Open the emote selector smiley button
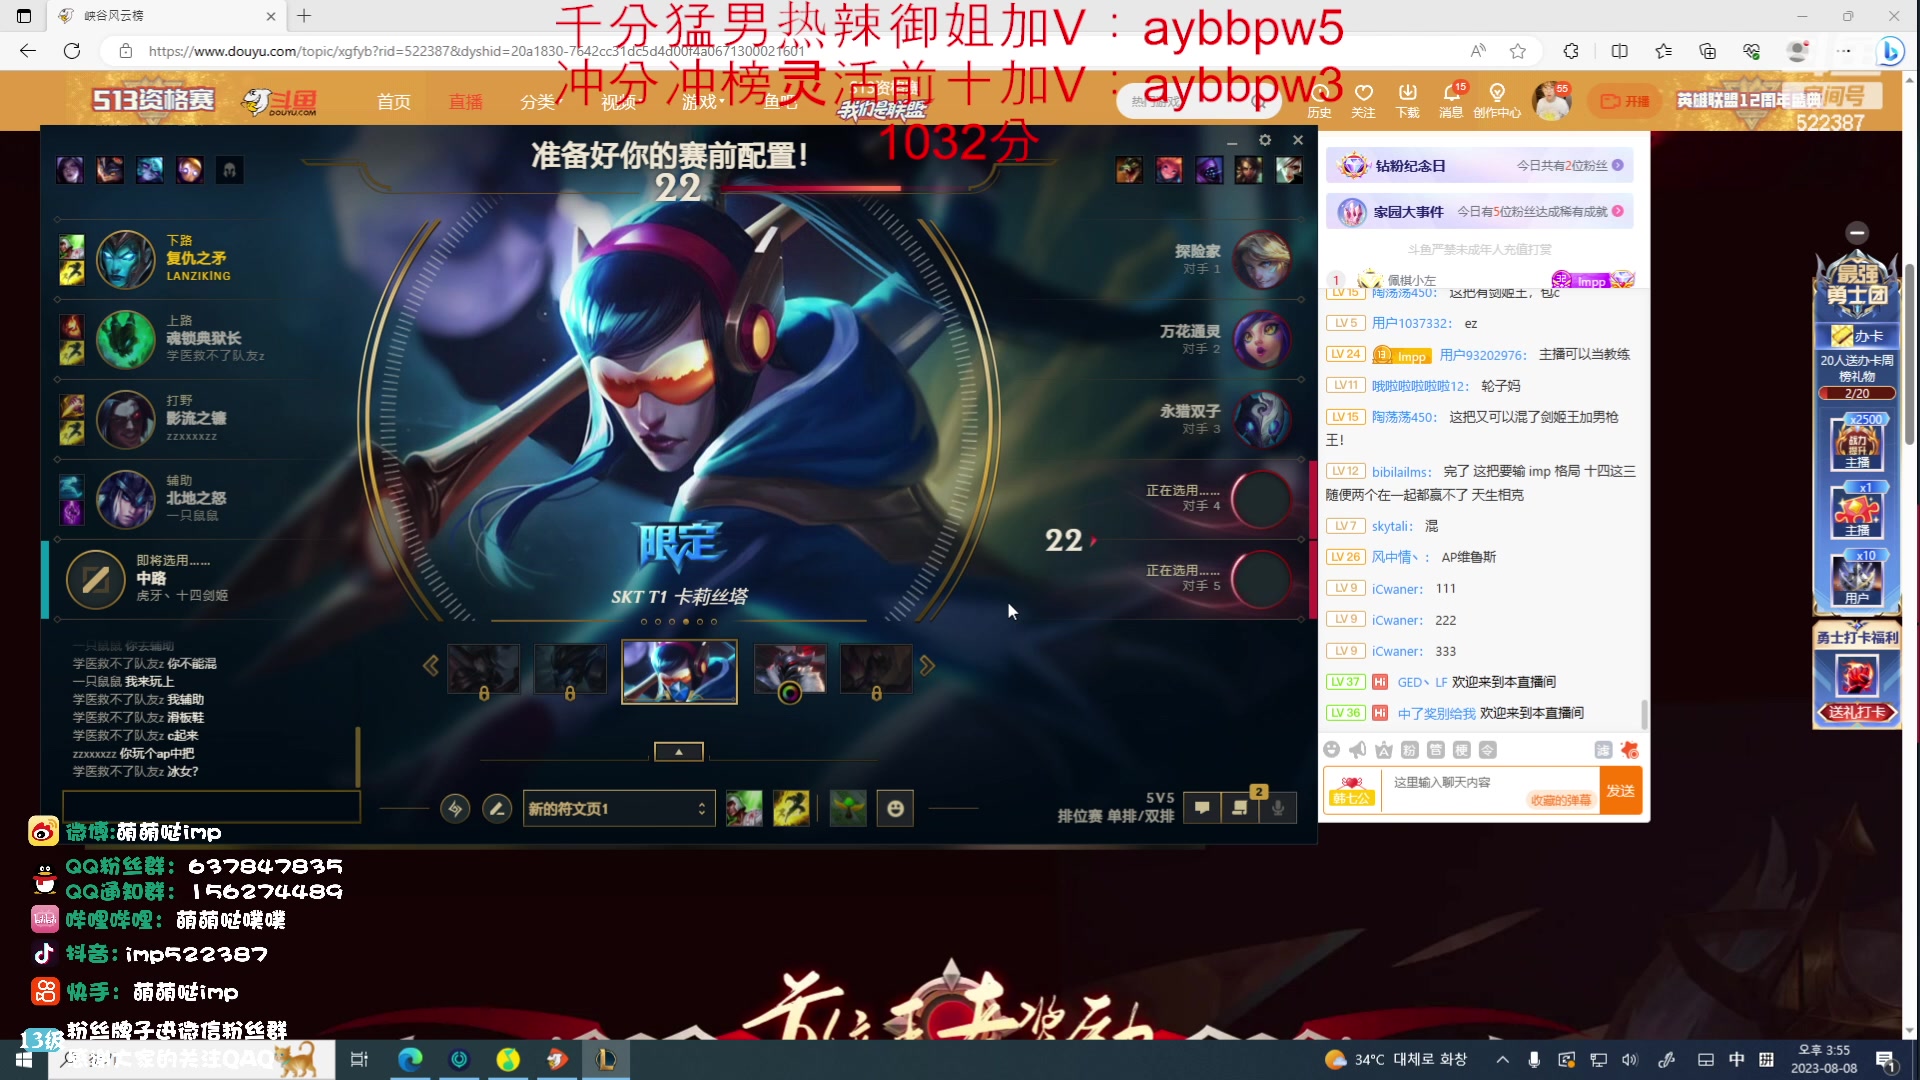1920x1080 pixels. [895, 808]
